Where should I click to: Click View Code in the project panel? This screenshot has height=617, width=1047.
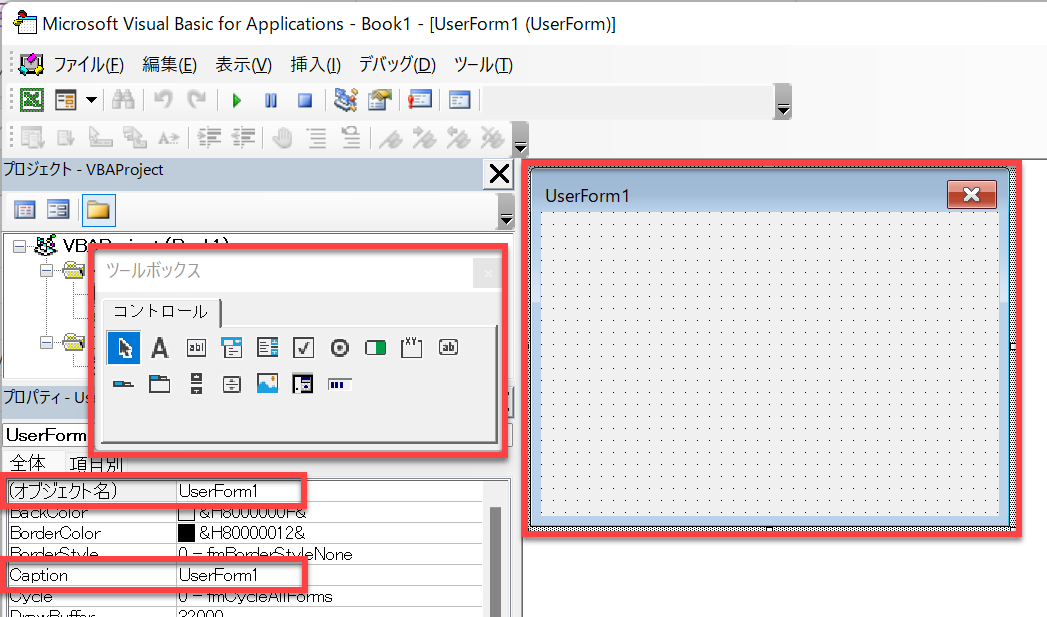(25, 210)
